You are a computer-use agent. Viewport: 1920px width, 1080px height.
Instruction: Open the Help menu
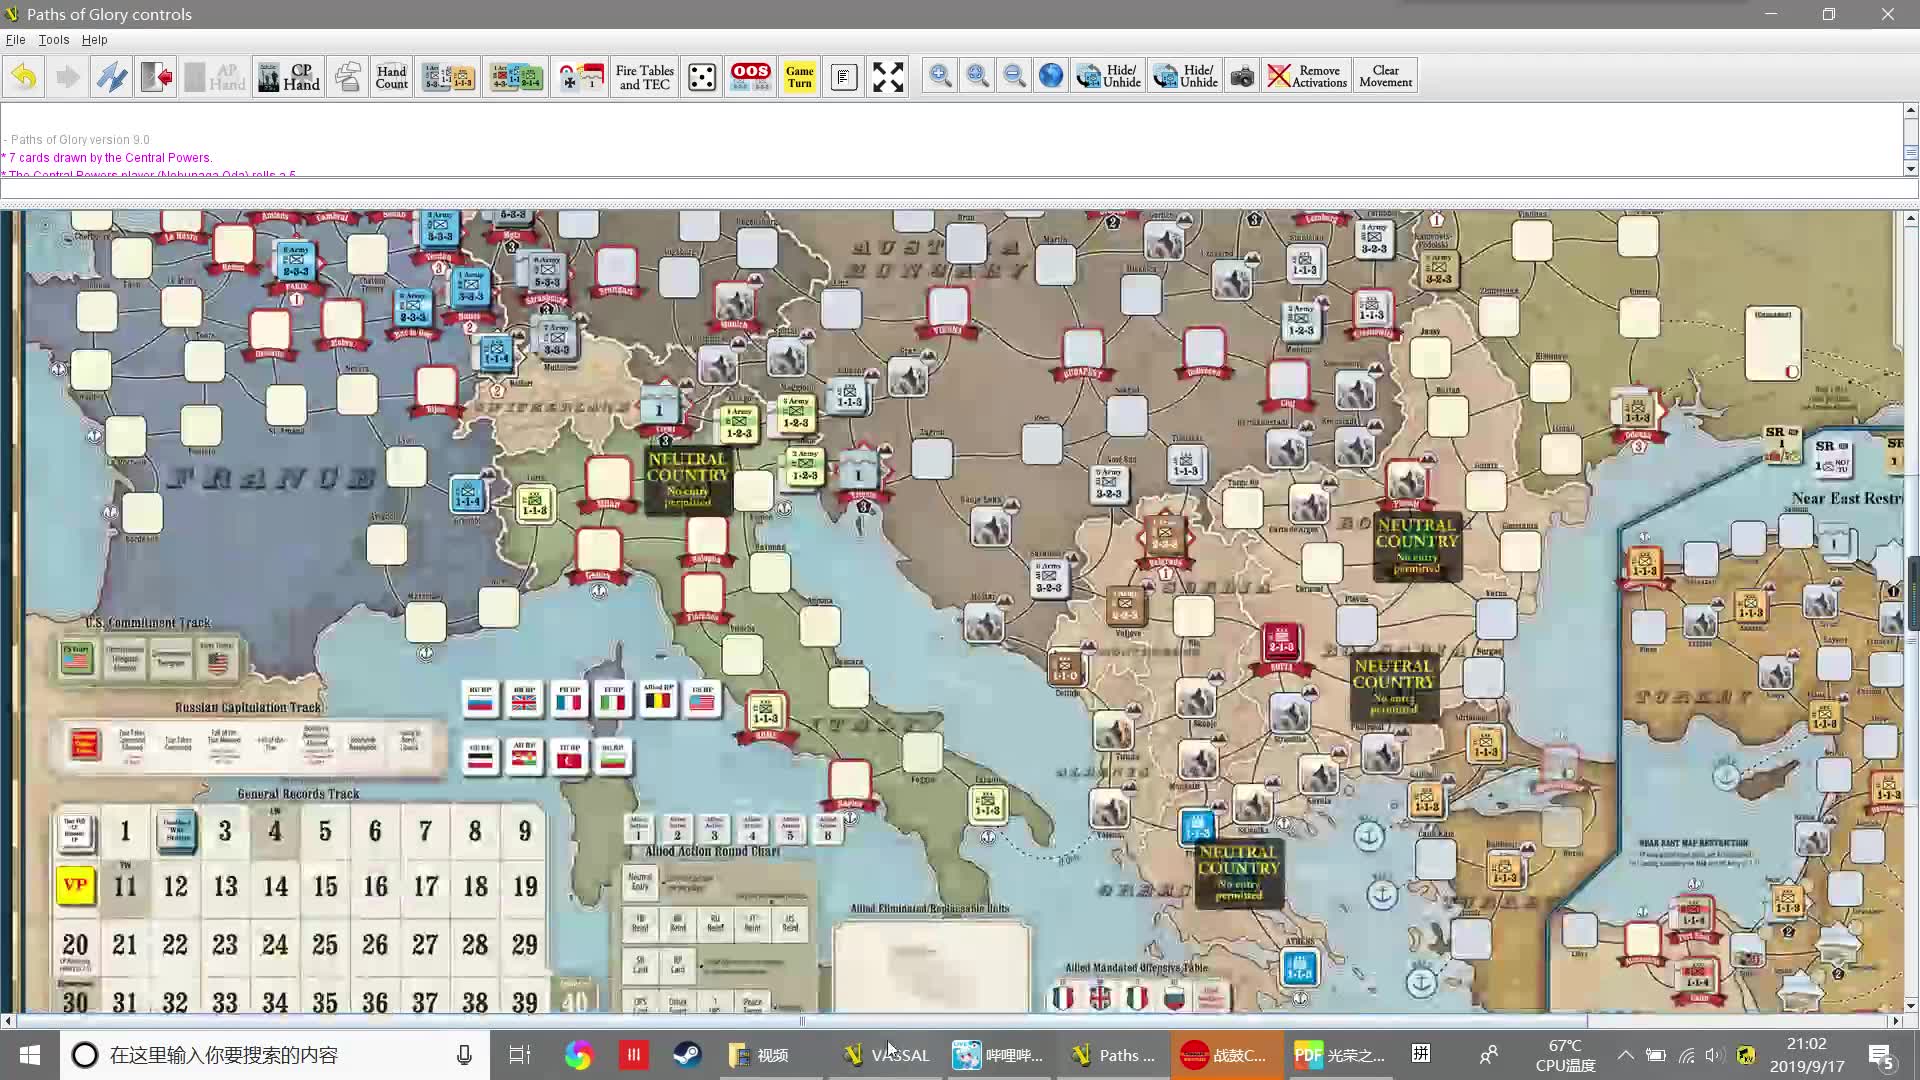click(95, 40)
